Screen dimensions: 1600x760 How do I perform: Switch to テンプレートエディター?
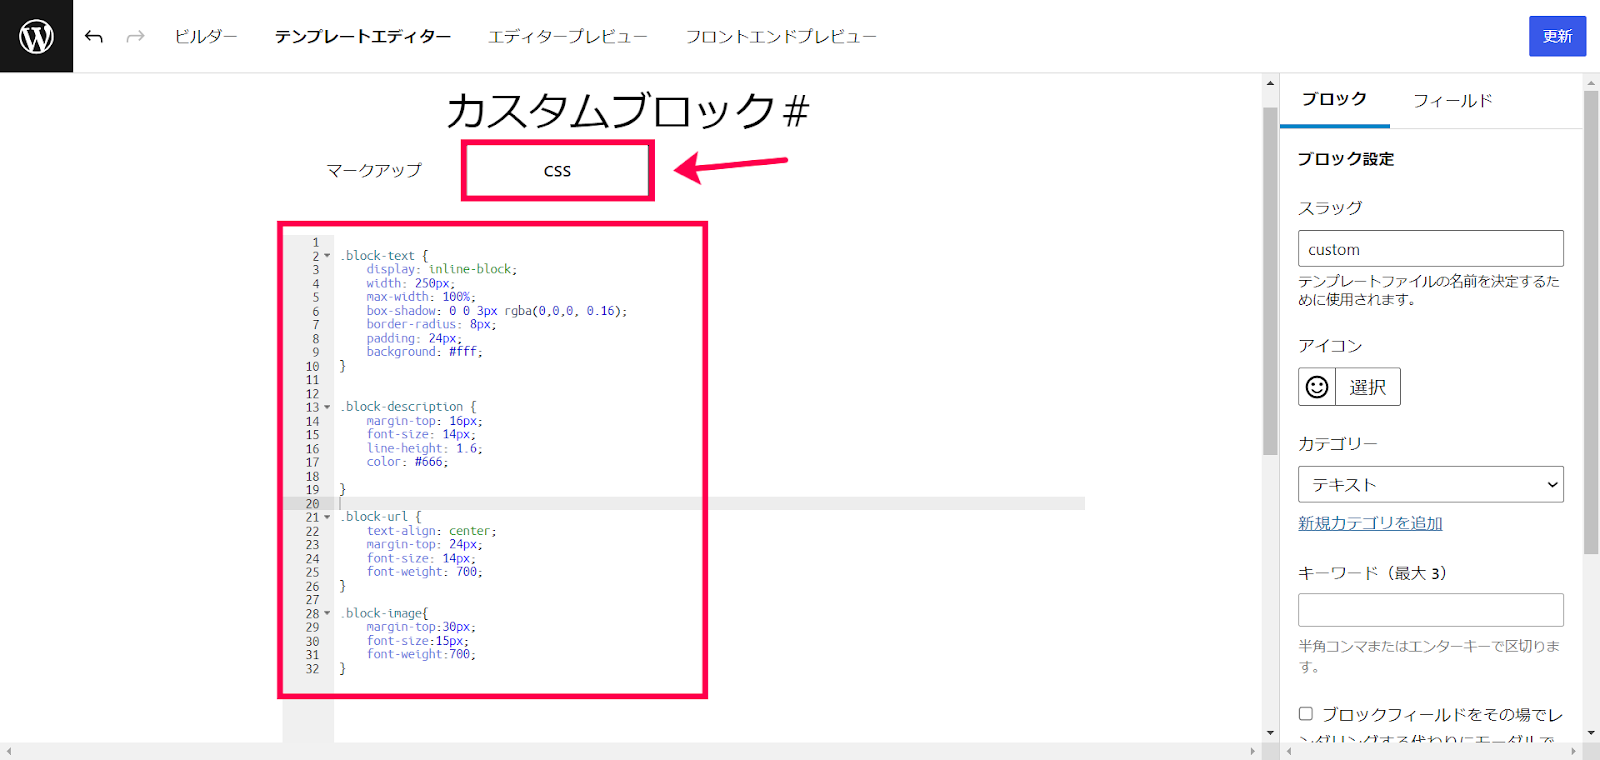[x=363, y=37]
